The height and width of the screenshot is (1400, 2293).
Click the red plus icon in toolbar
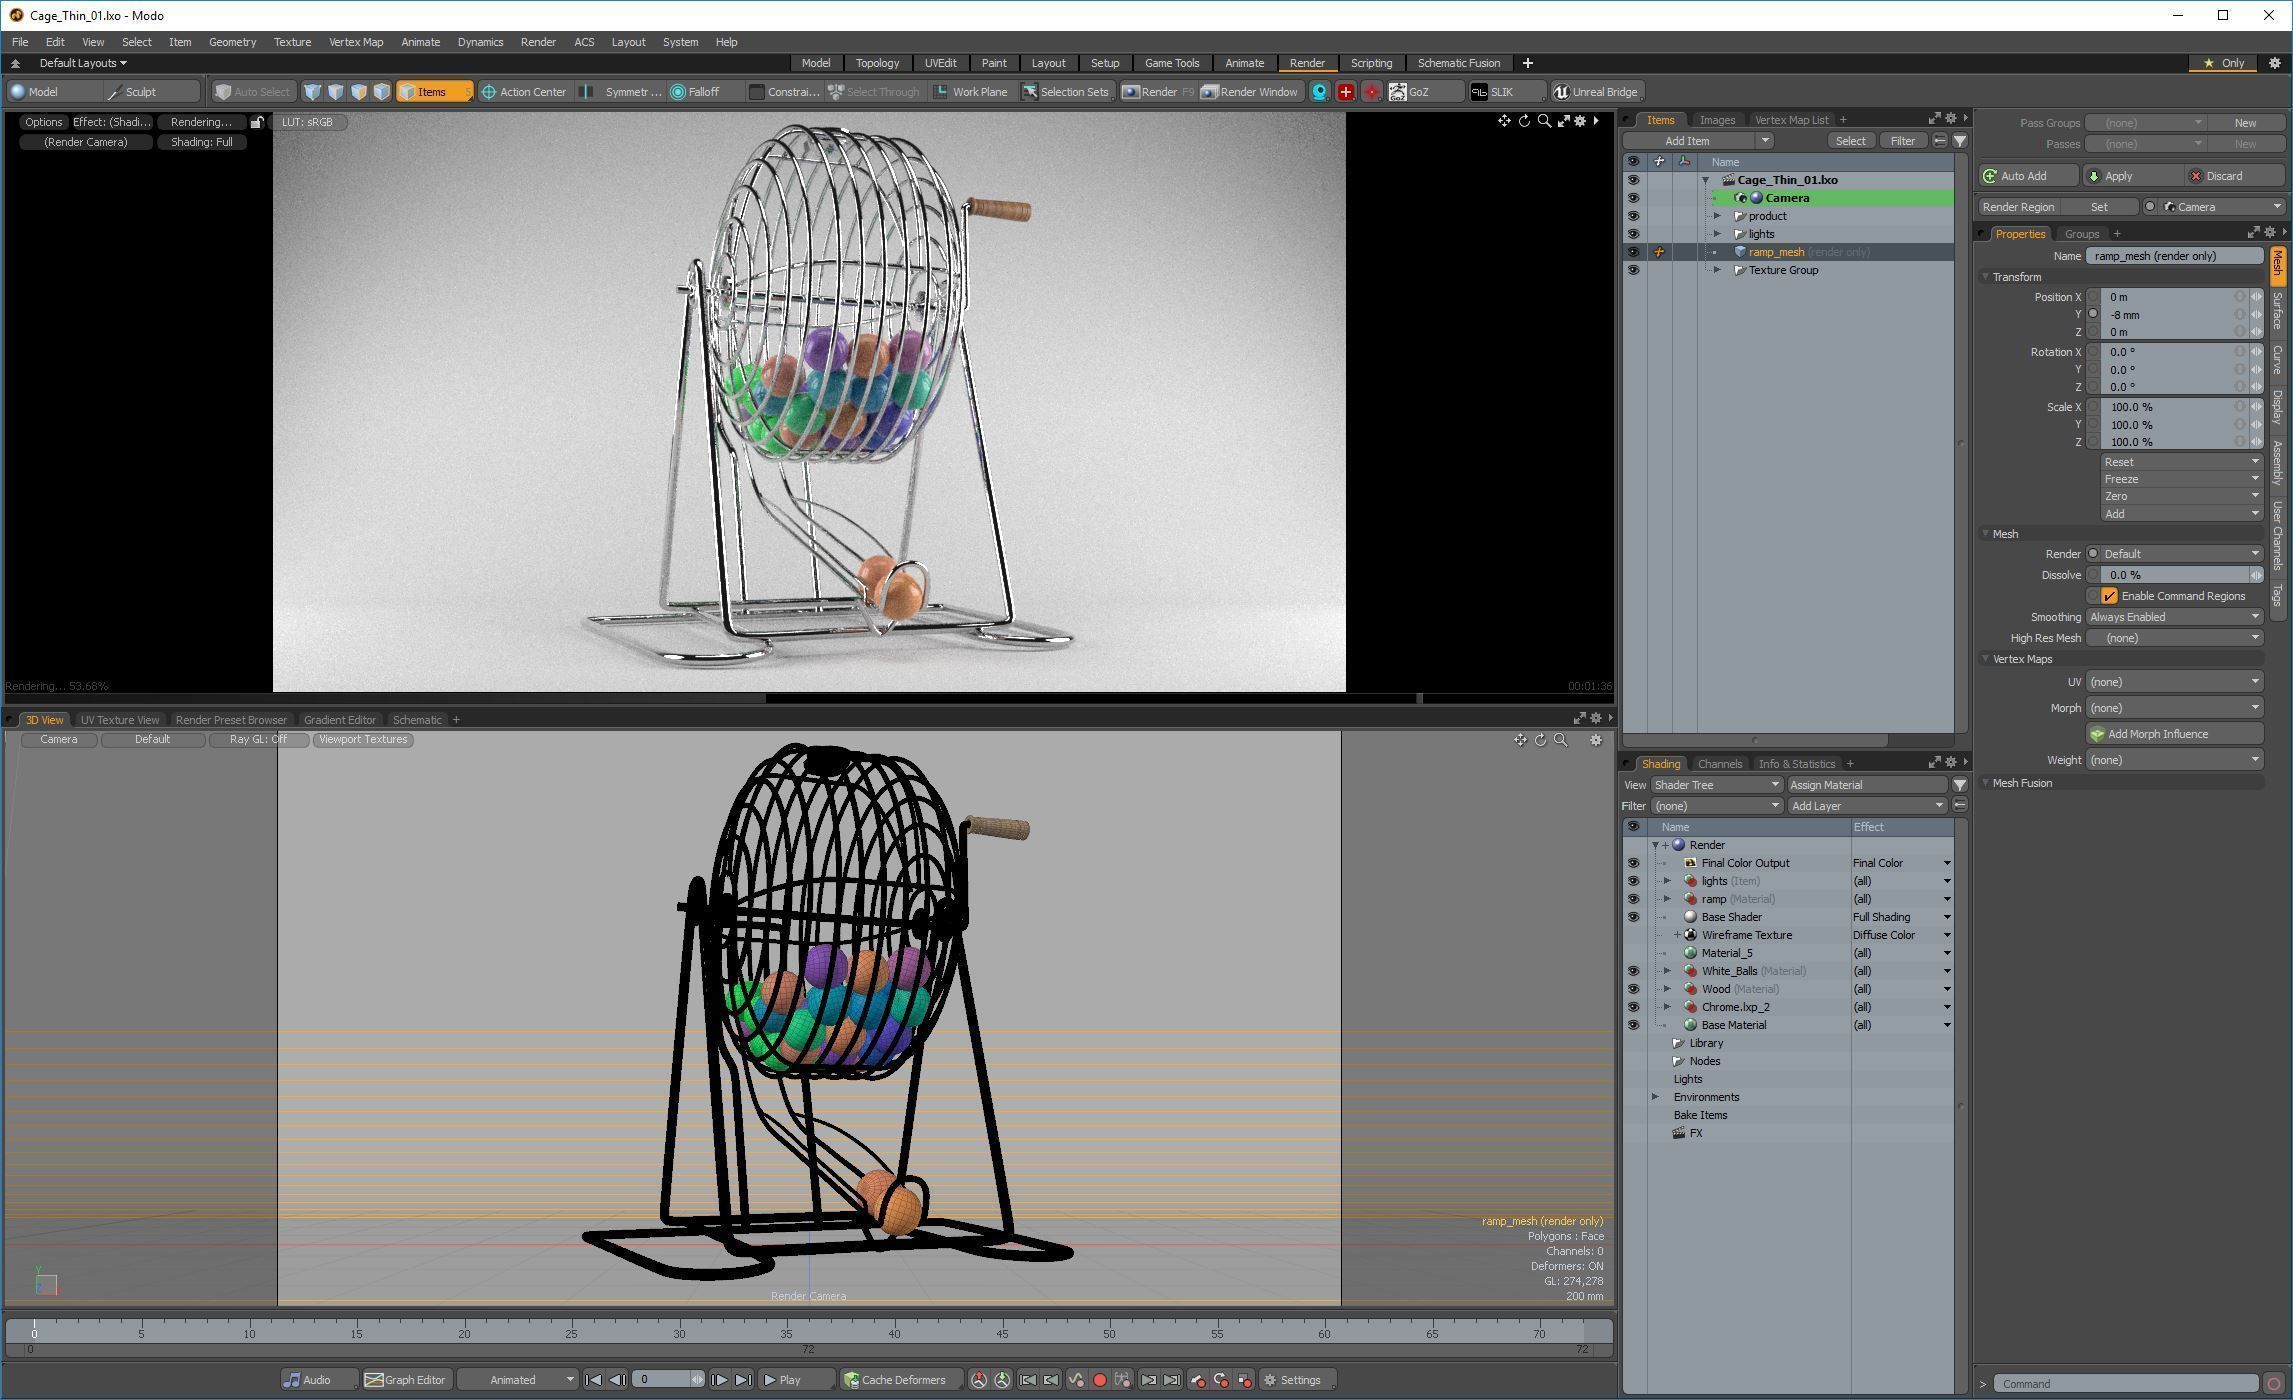click(1346, 92)
